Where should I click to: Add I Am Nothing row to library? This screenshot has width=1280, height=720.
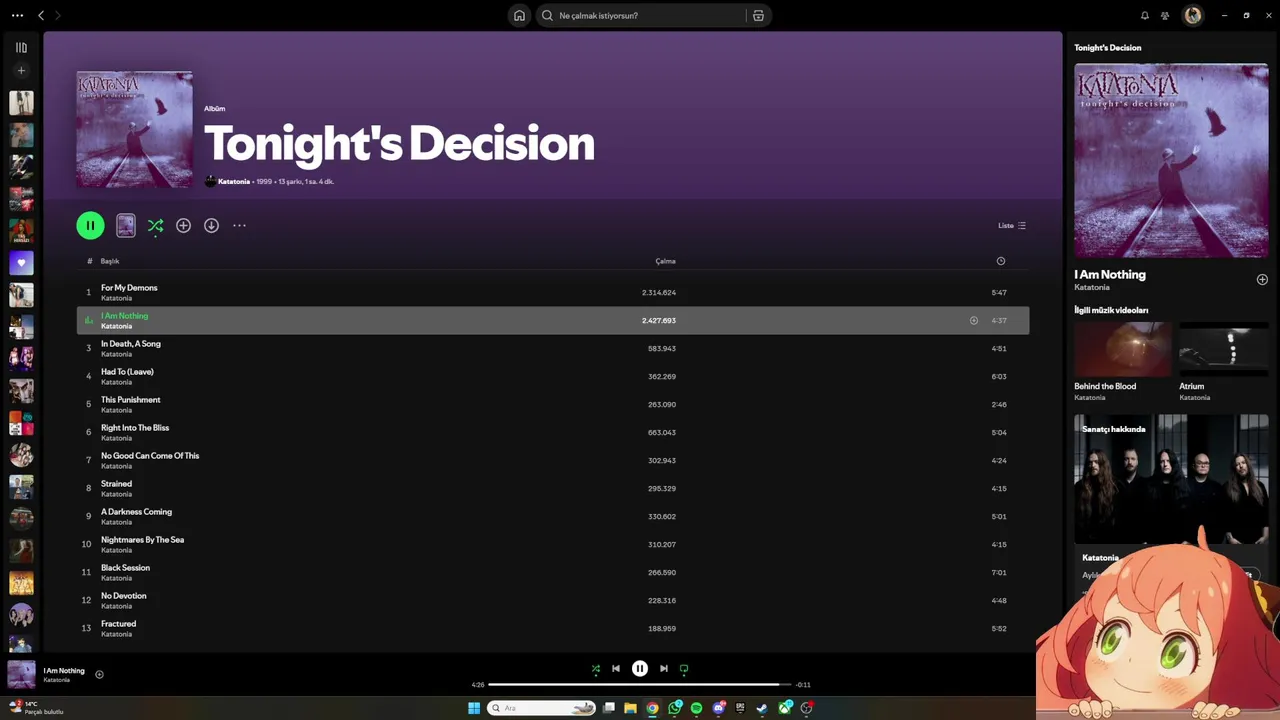[974, 320]
